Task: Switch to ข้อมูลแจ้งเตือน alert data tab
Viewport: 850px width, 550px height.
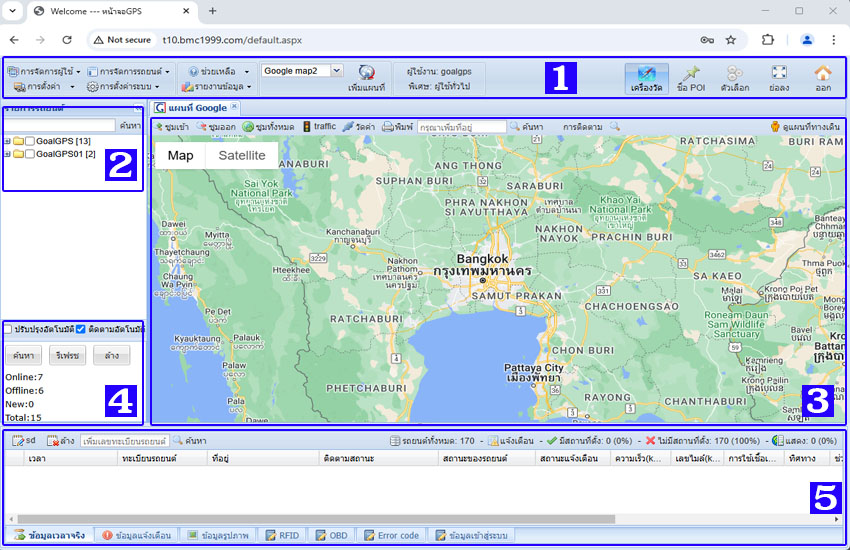Action: click(137, 535)
